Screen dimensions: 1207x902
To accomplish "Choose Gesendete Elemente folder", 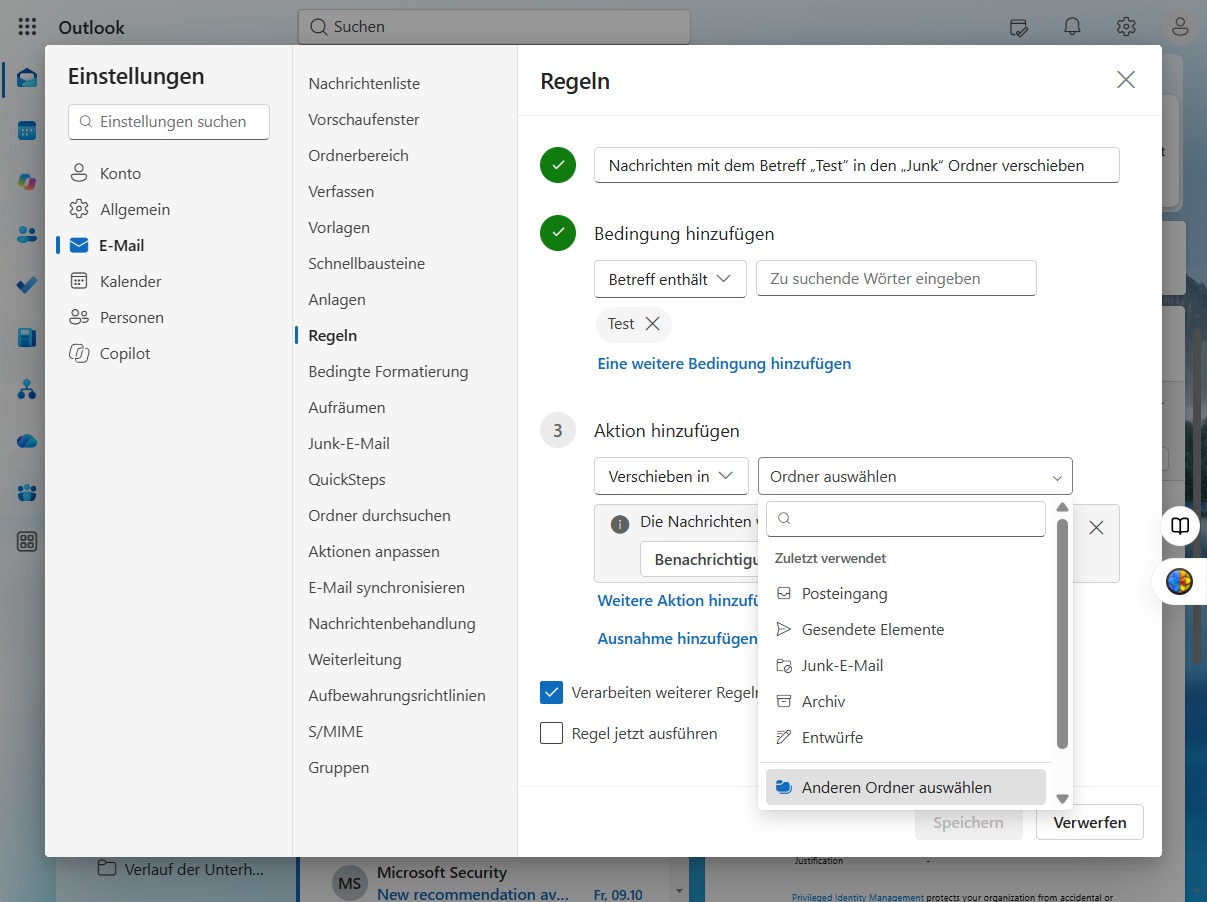I will (x=905, y=629).
